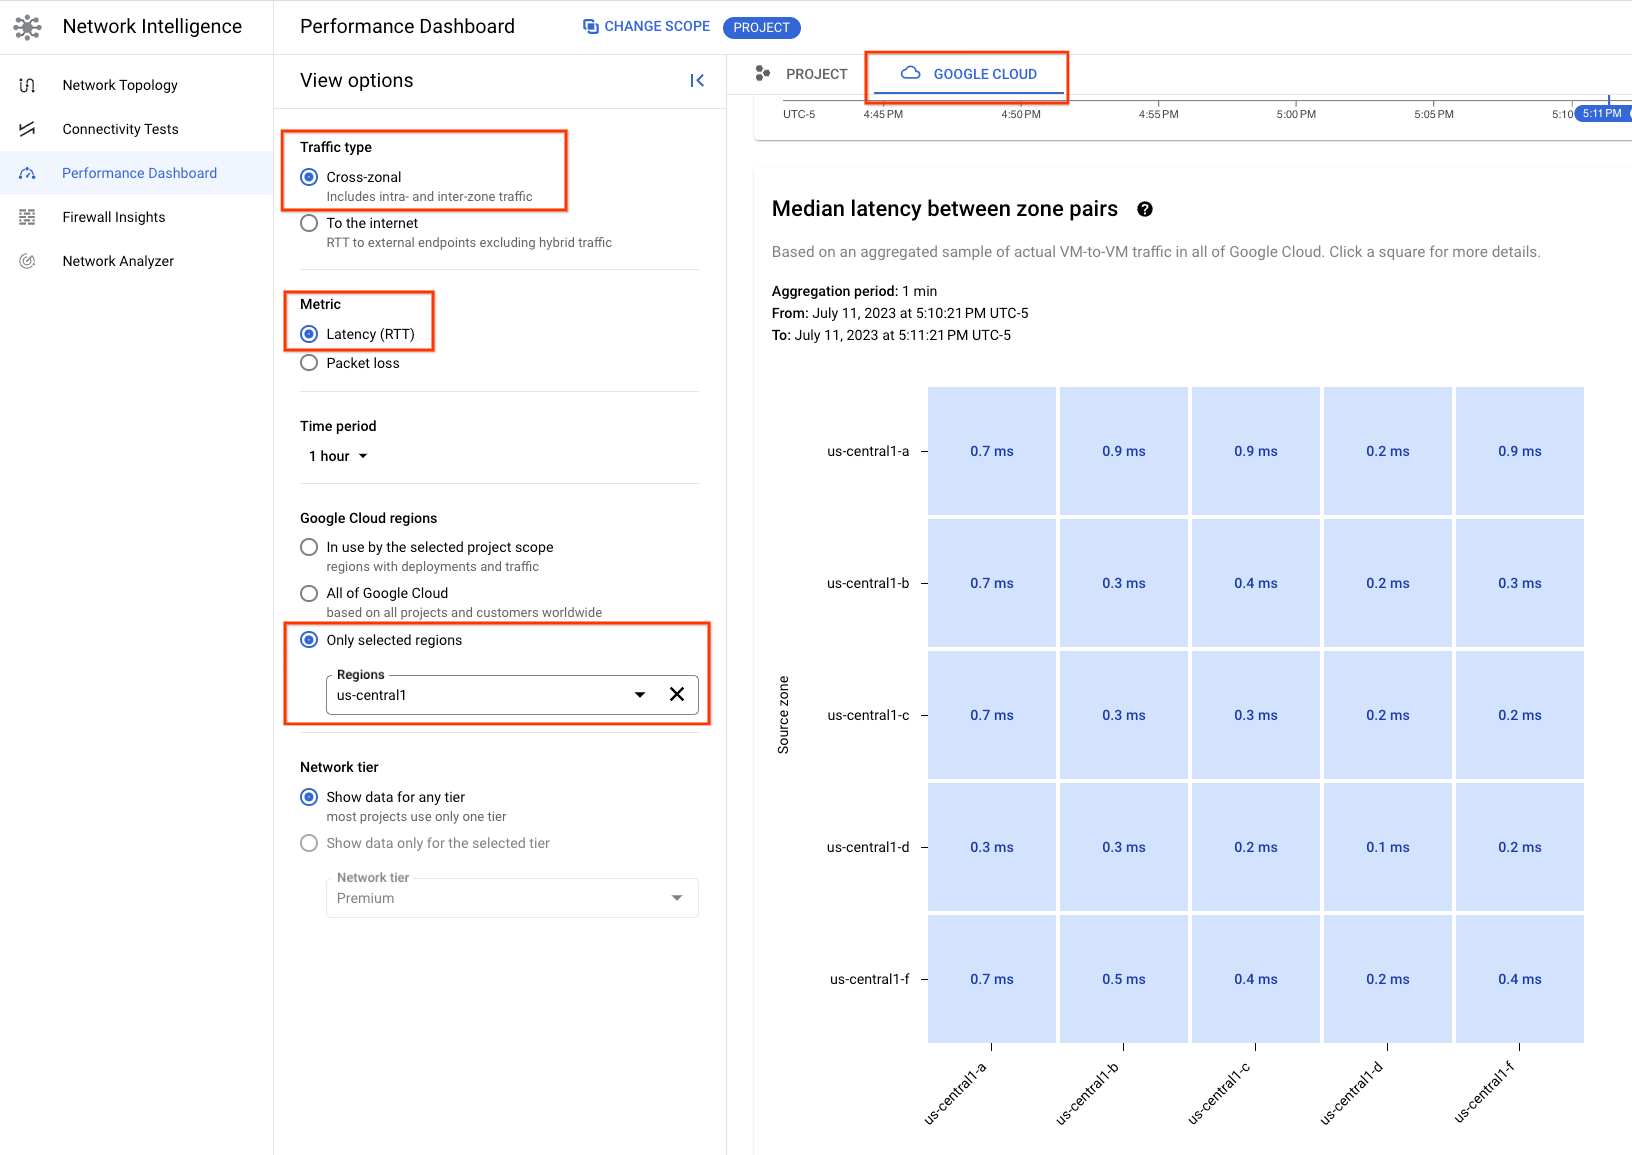Click latency square us-central1-a to us-central1-d

[1387, 451]
